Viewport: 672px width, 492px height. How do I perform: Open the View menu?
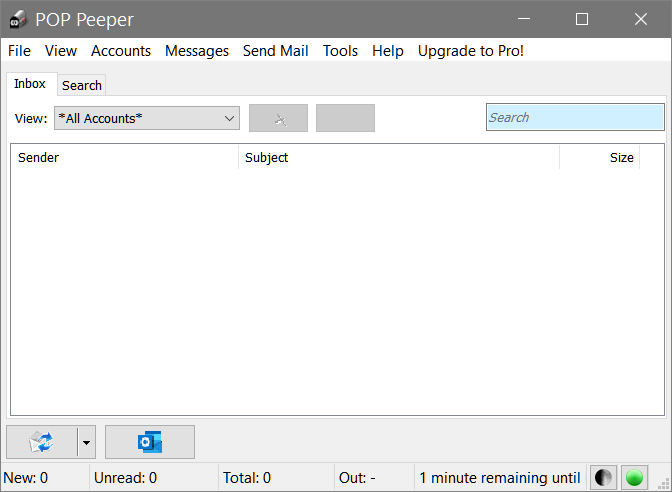click(x=61, y=51)
